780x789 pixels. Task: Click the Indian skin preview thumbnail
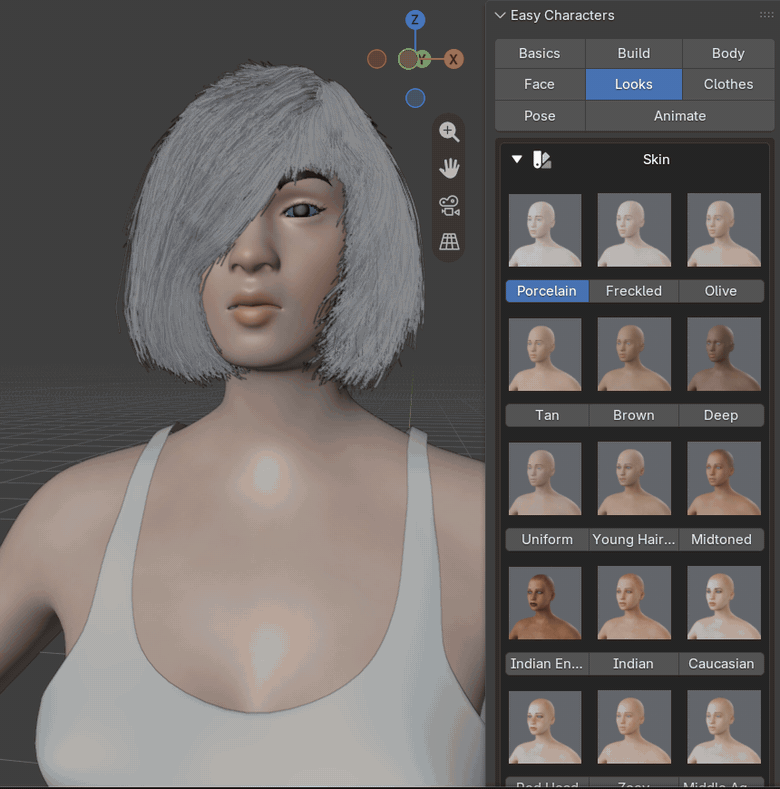pos(634,603)
